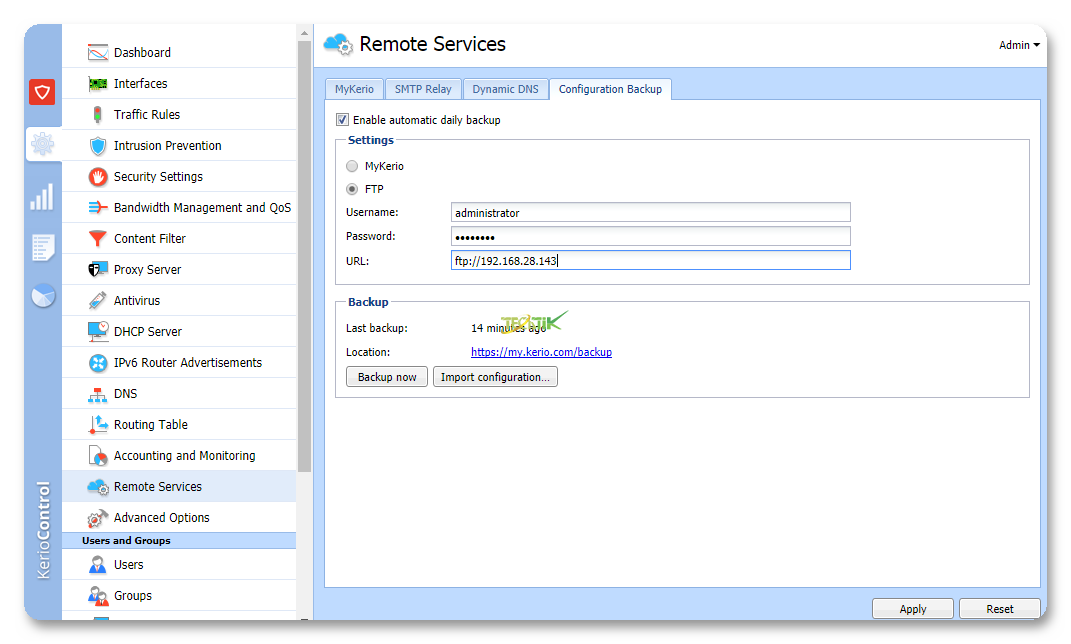Image resolution: width=1071 pixels, height=644 pixels.
Task: Click into the FTP URL field
Action: tap(650, 261)
